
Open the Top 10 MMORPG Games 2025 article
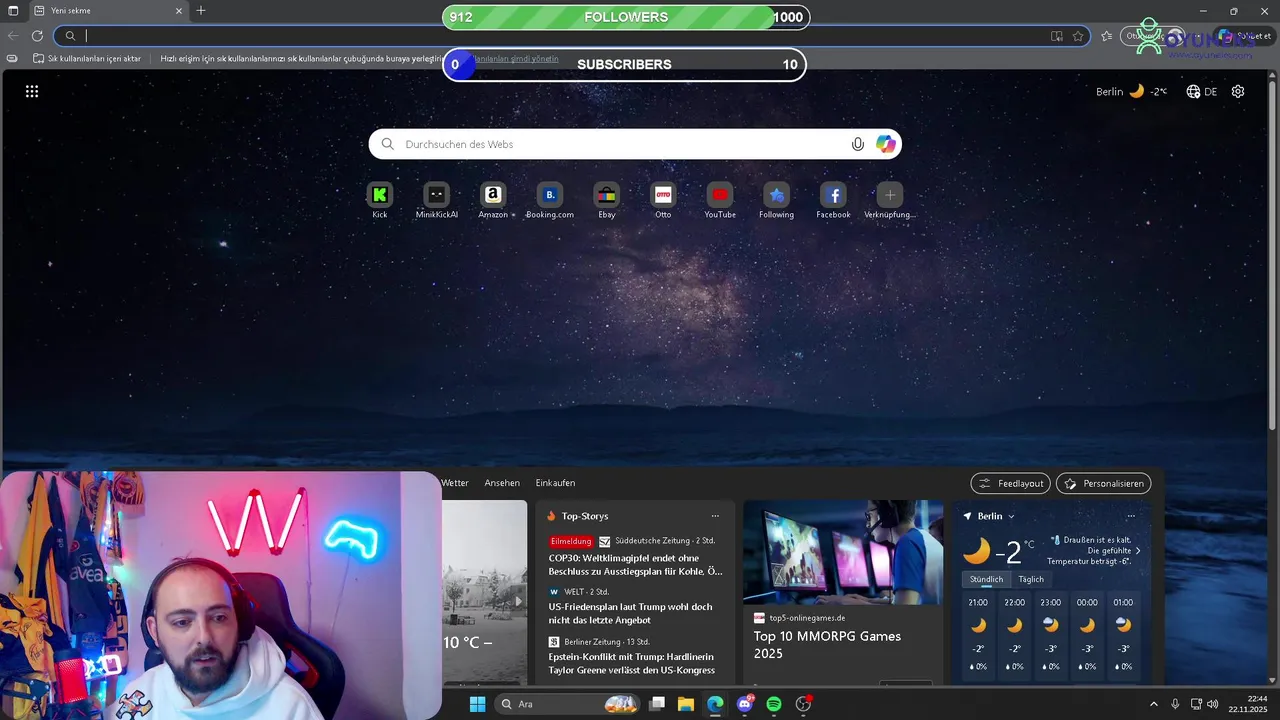pyautogui.click(x=827, y=645)
